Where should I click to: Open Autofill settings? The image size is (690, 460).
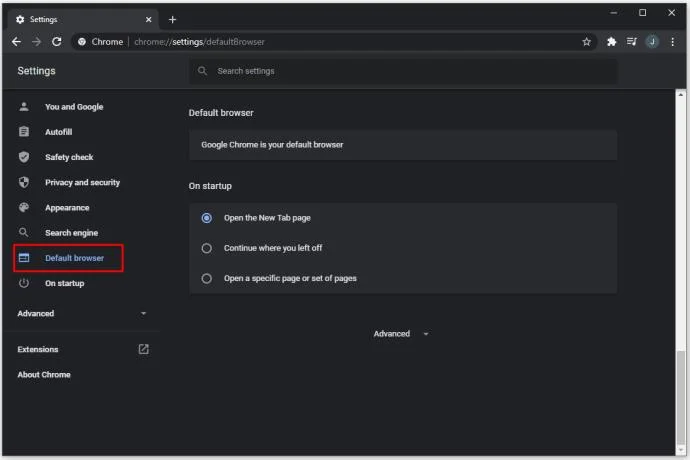(59, 132)
